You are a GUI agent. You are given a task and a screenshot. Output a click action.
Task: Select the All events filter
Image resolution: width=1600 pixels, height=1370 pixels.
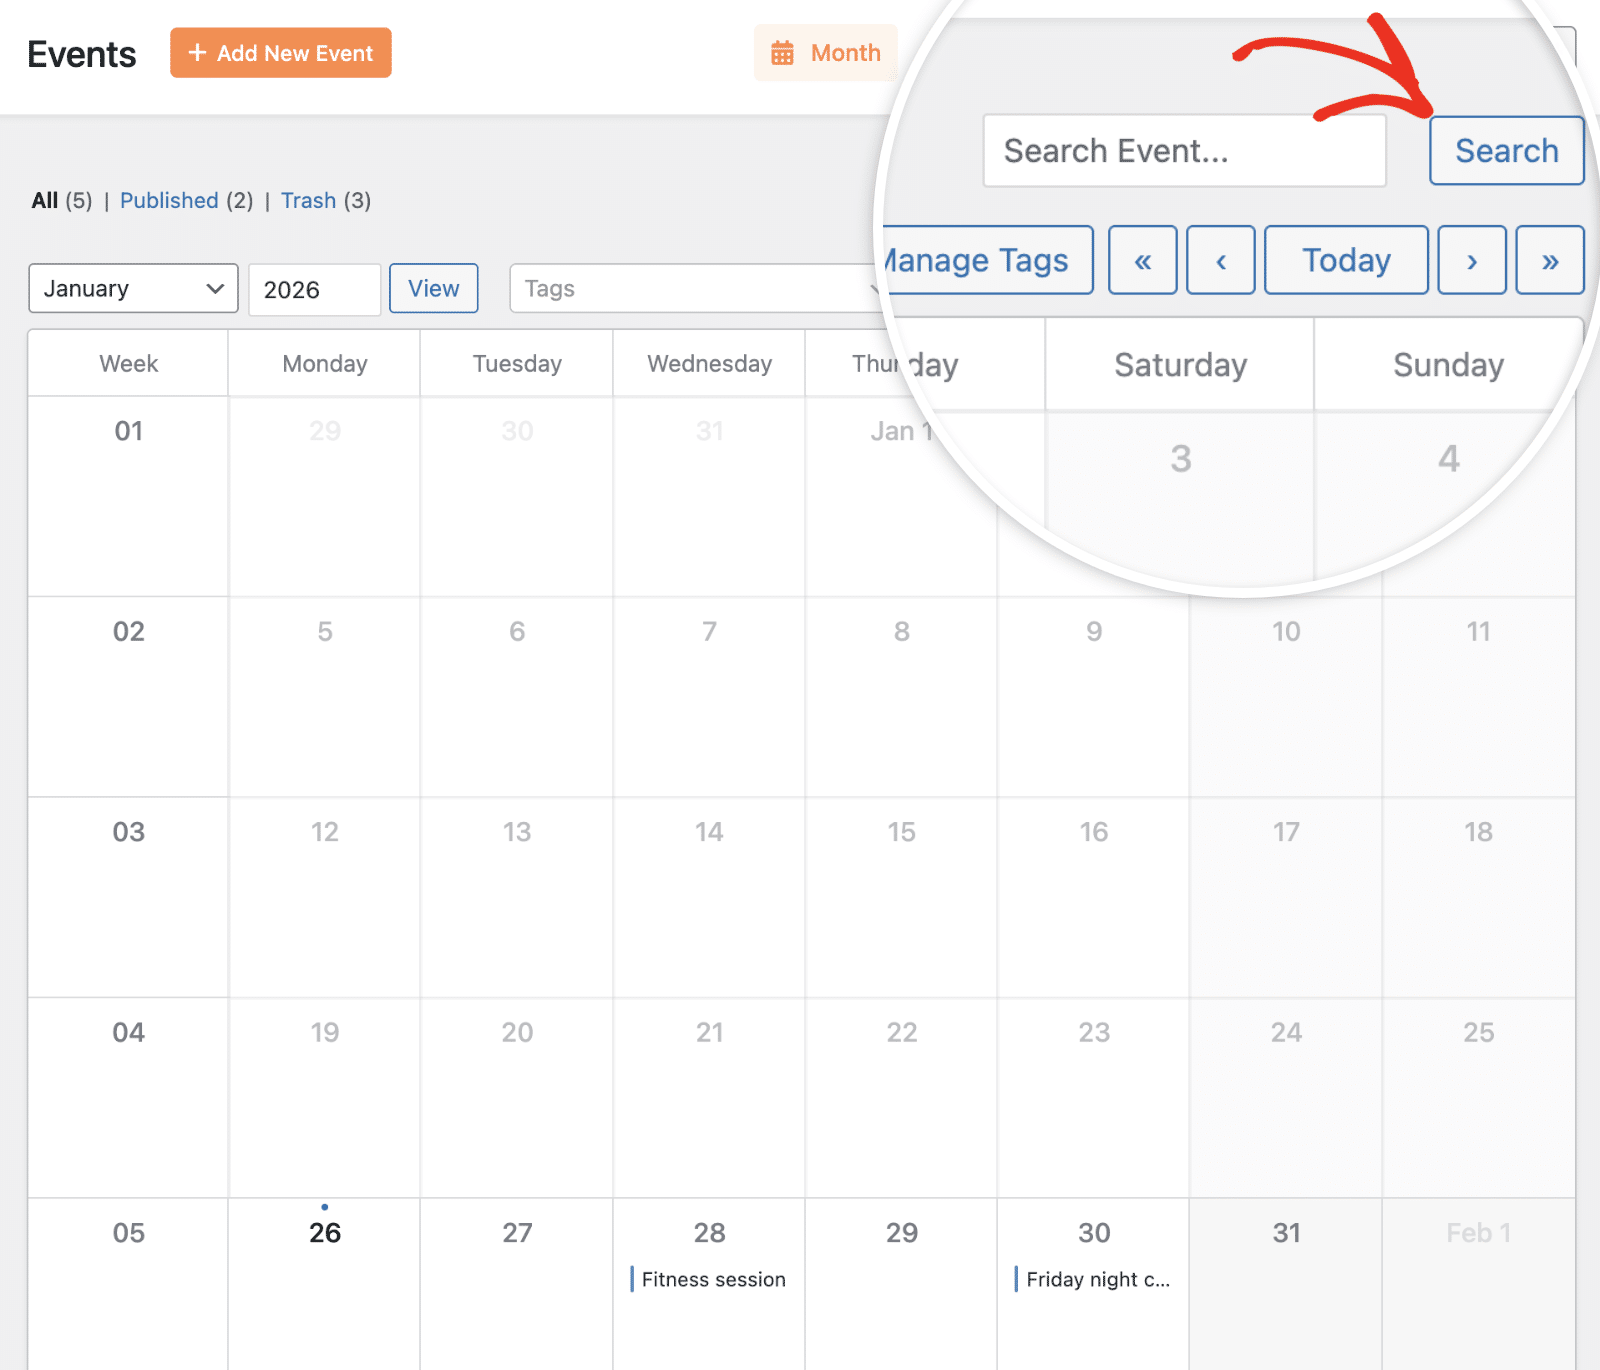44,200
